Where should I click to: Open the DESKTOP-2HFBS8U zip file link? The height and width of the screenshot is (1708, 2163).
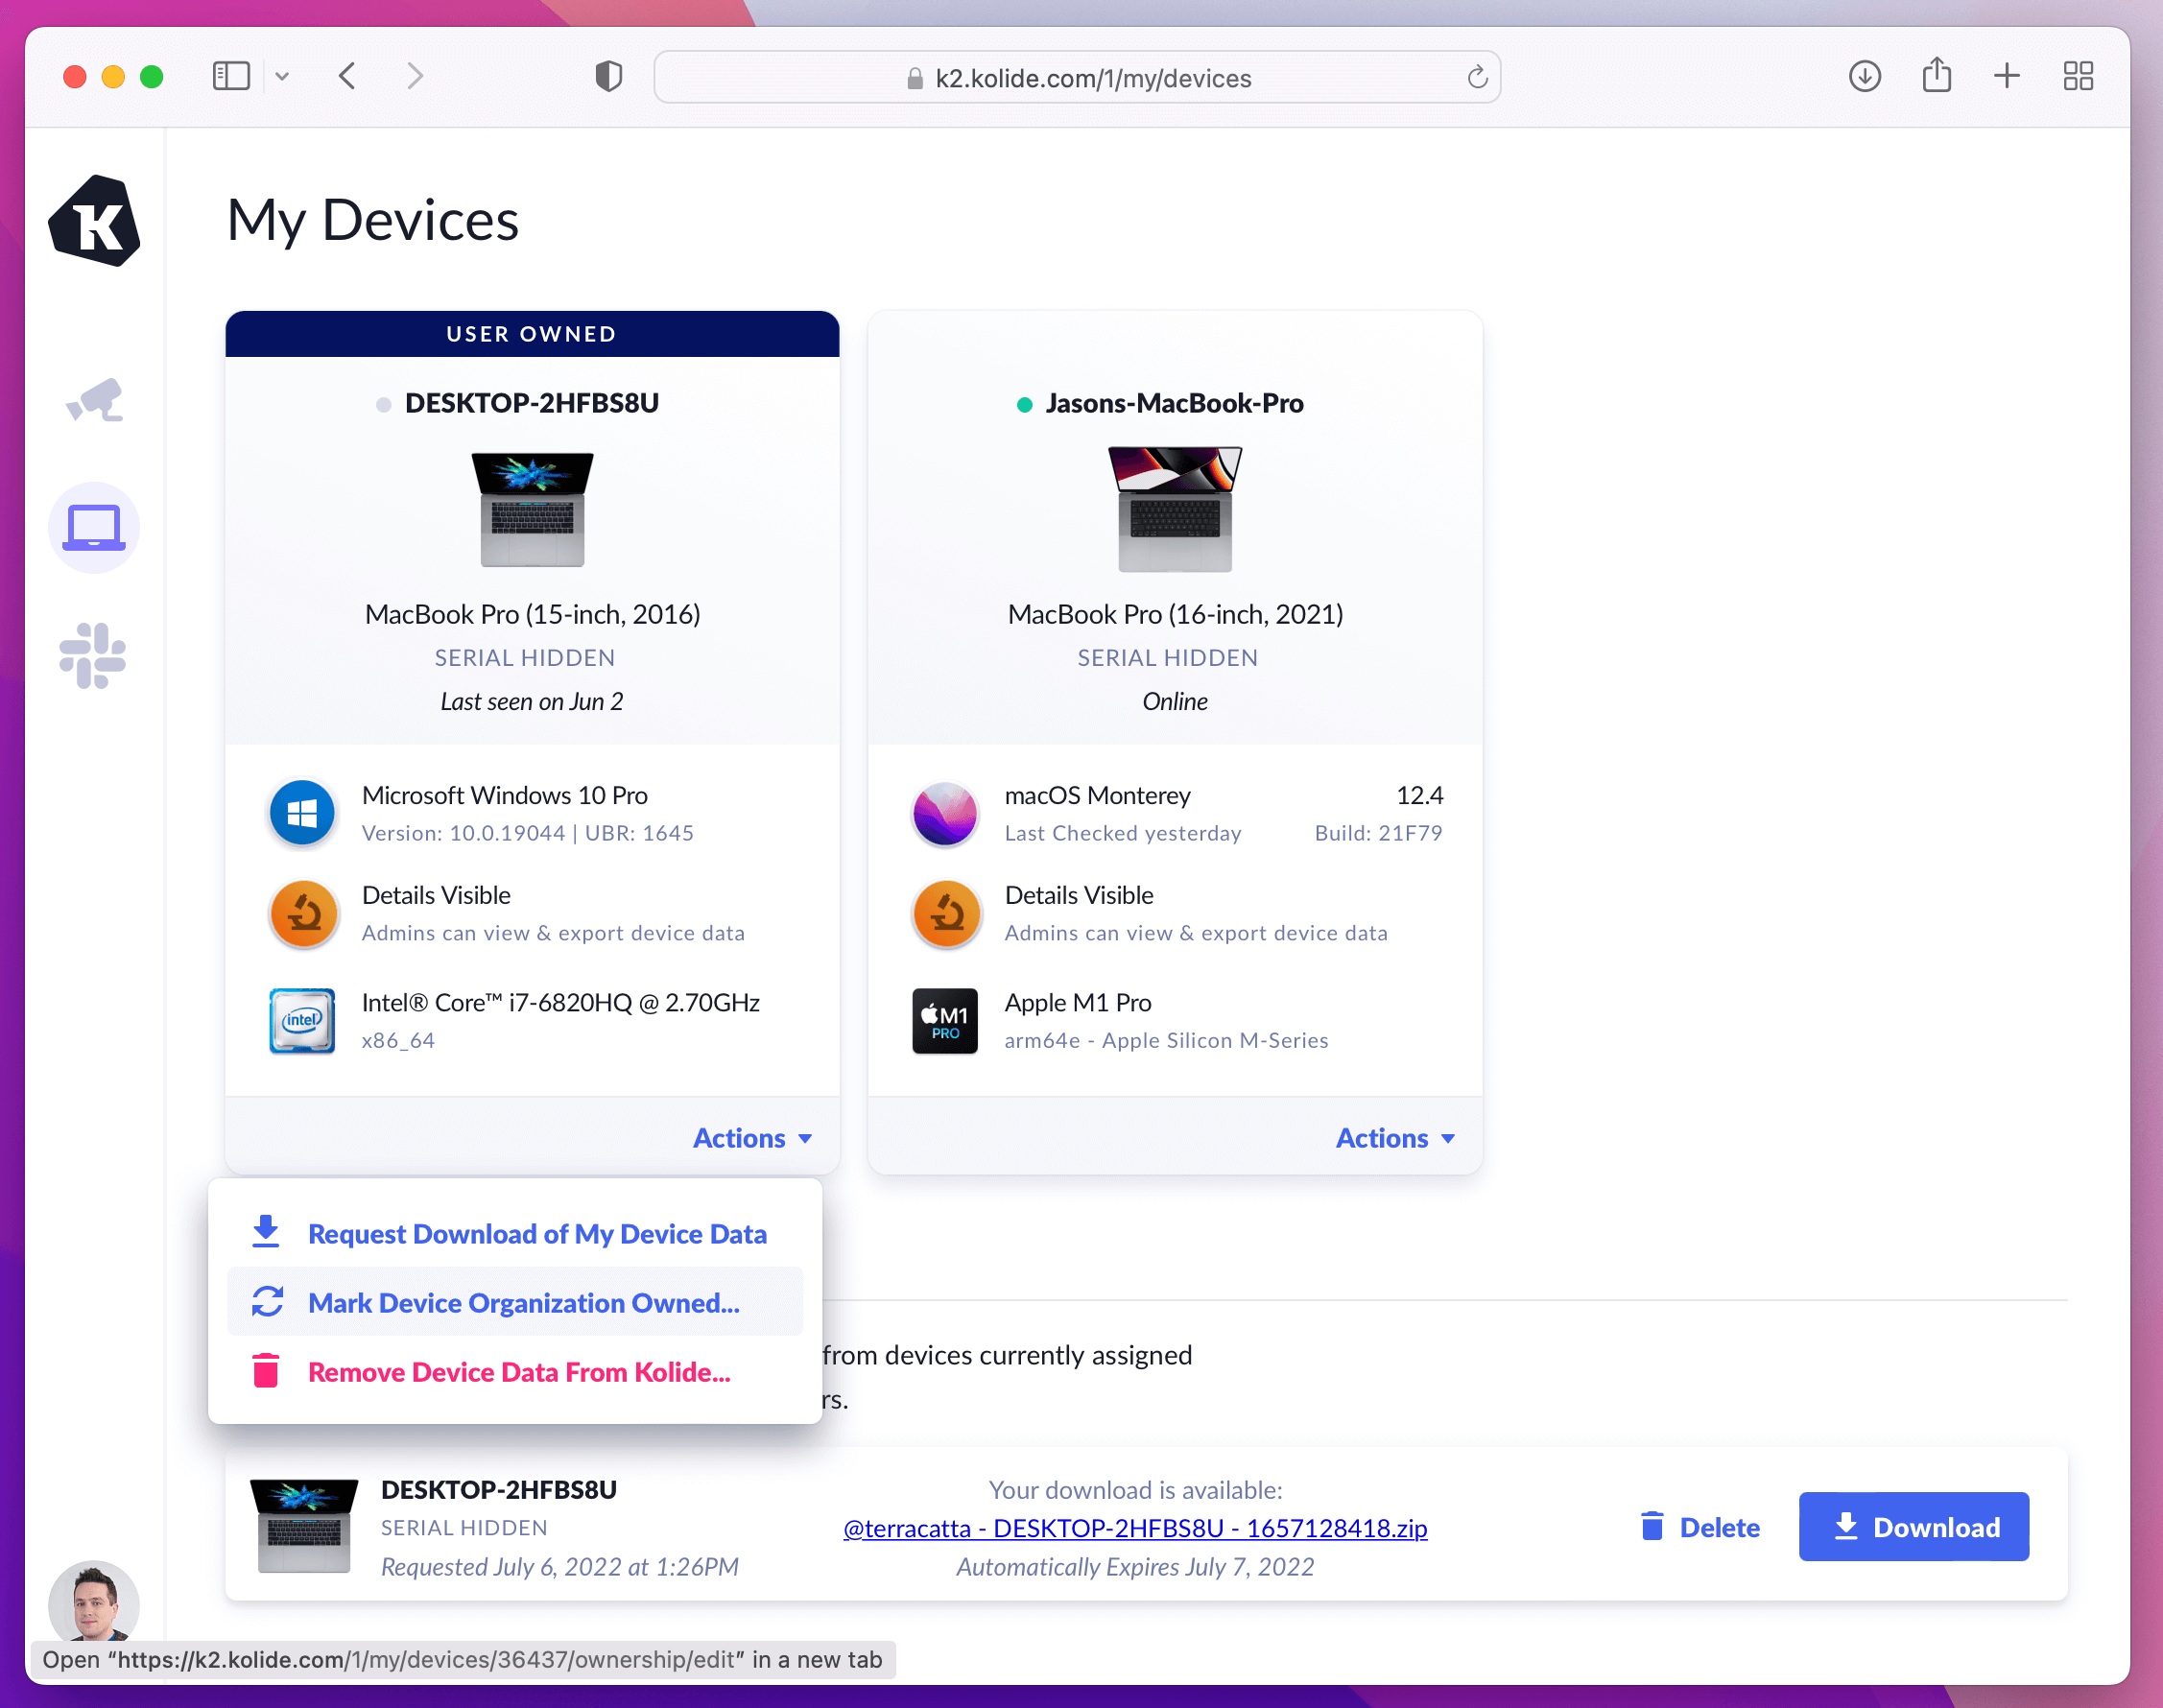1135,1528
